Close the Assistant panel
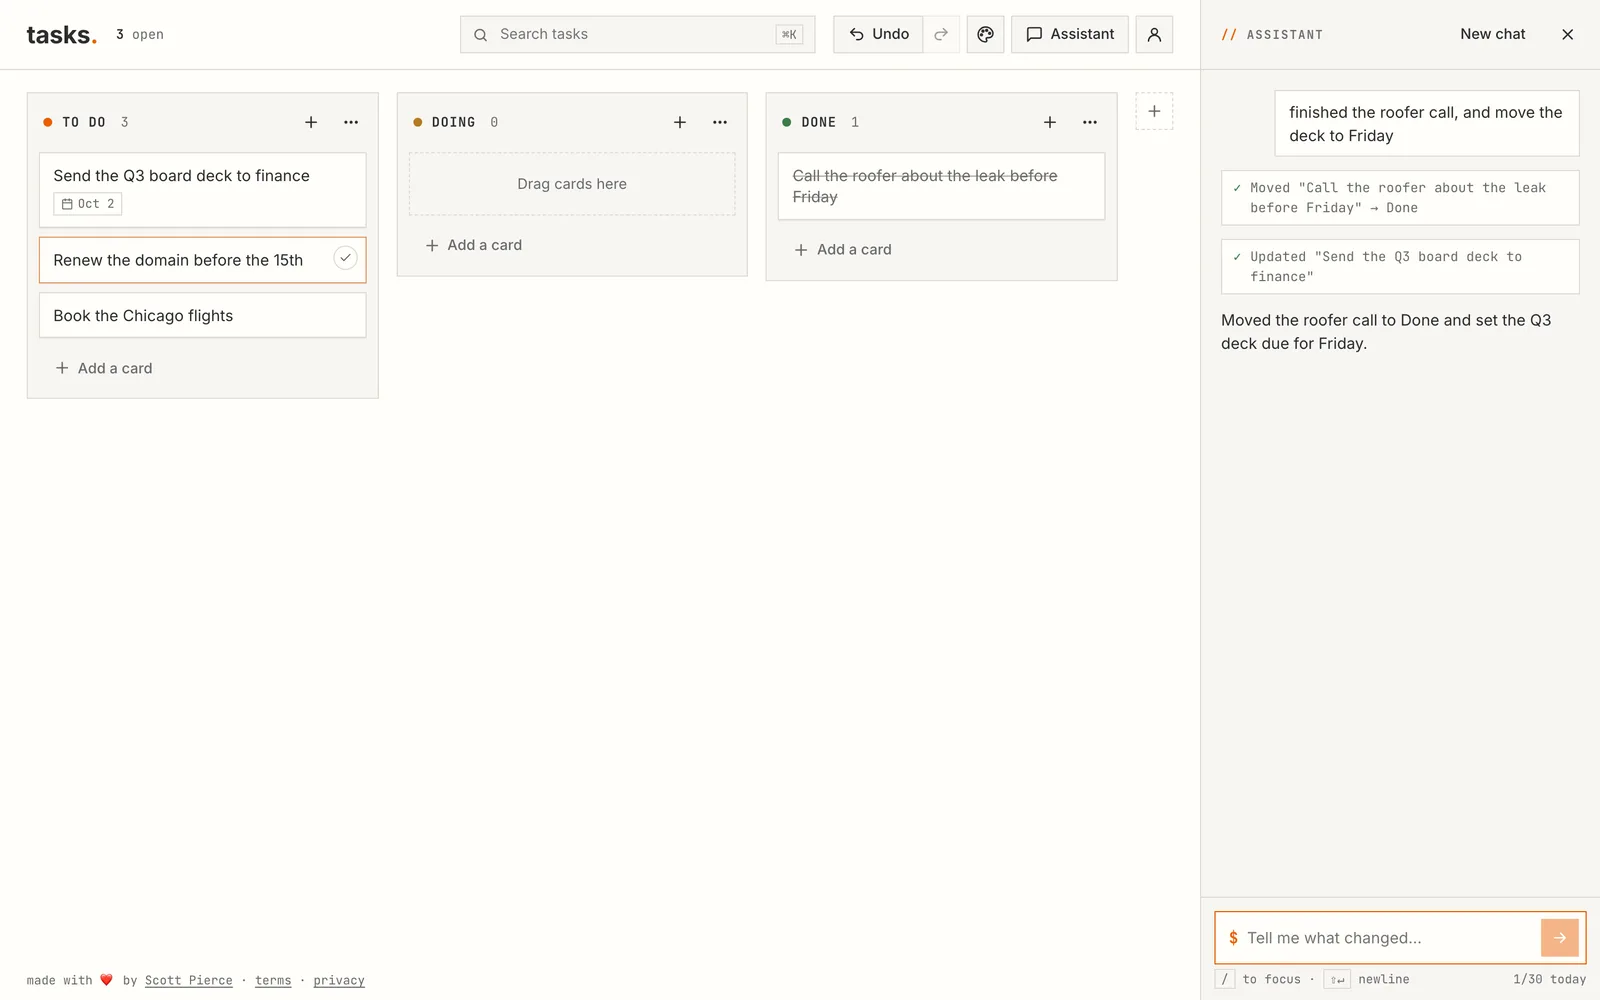Screen dimensions: 1600x1000 pos(1567,34)
